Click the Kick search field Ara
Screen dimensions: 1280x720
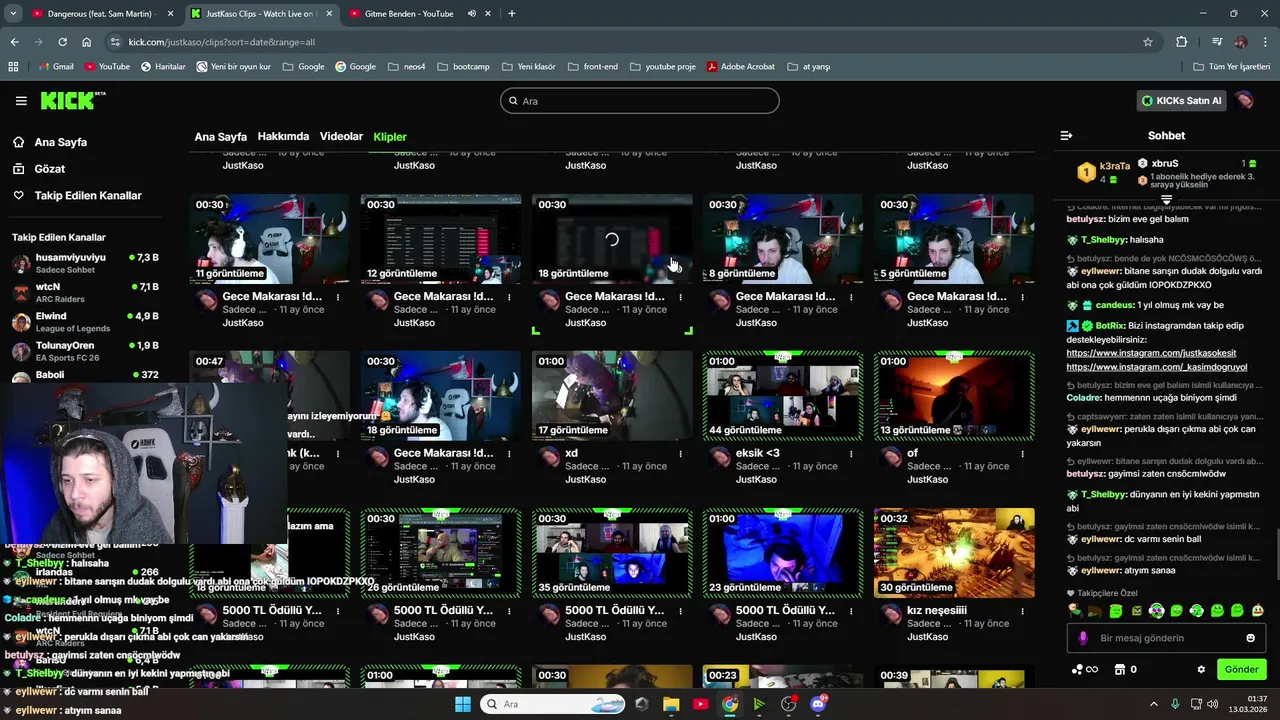tap(640, 101)
